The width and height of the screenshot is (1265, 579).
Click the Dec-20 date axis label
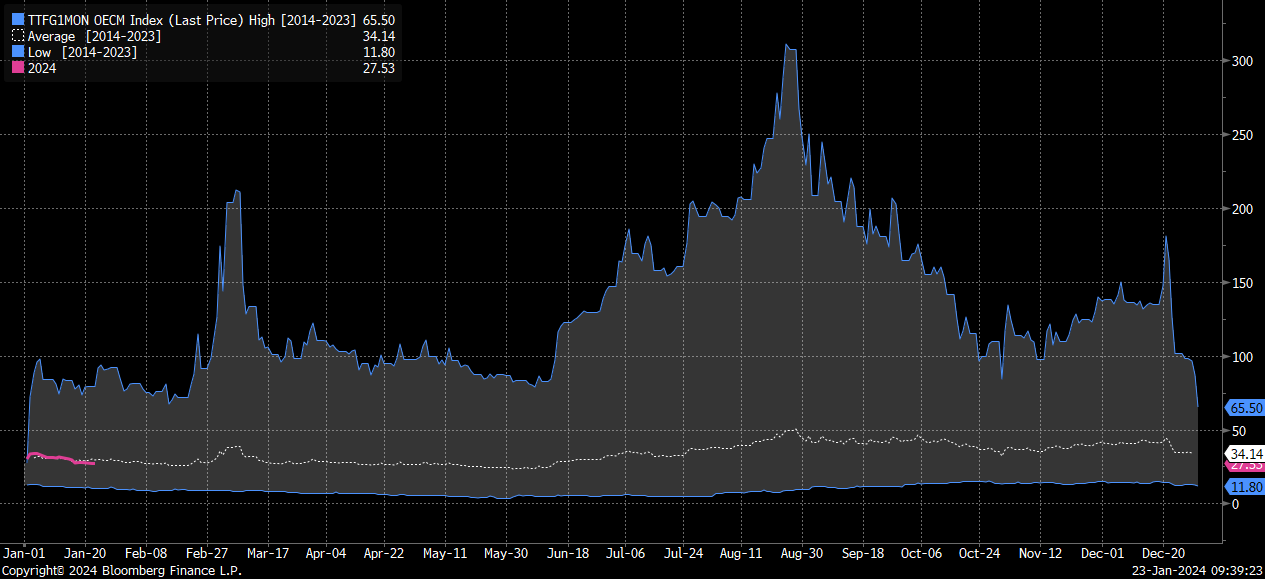[1161, 552]
